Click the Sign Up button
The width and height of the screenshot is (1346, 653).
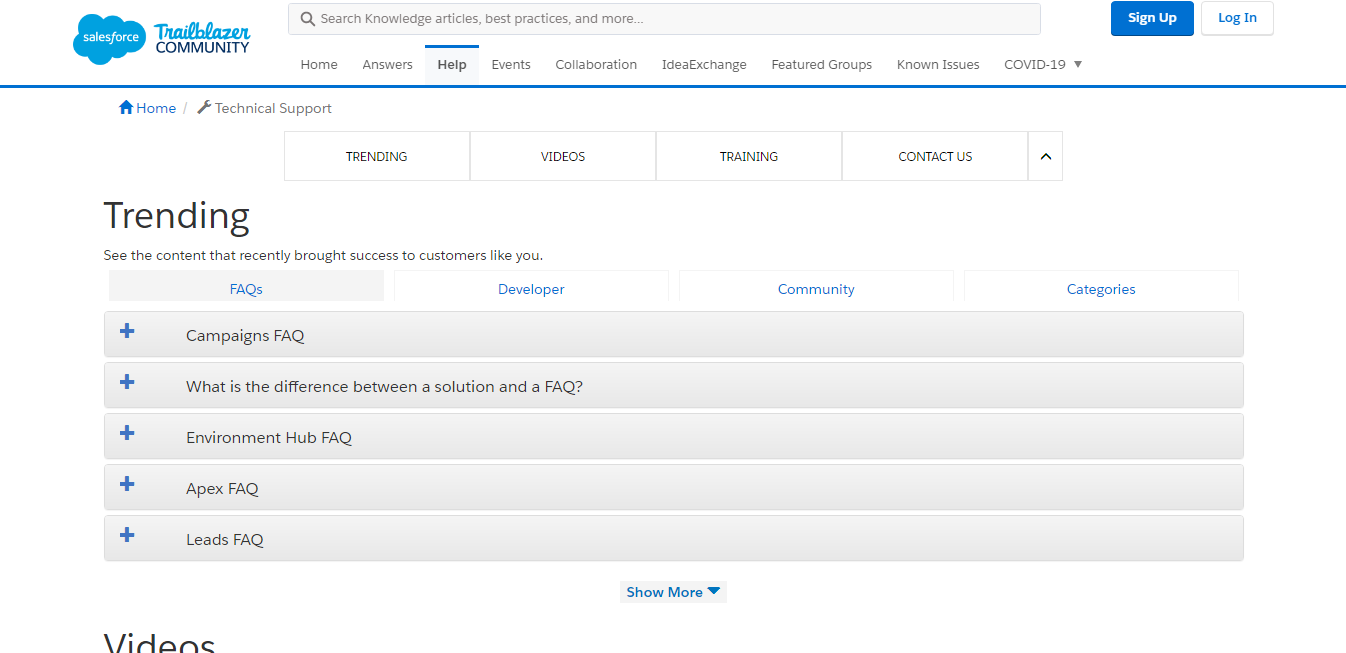(x=1152, y=18)
